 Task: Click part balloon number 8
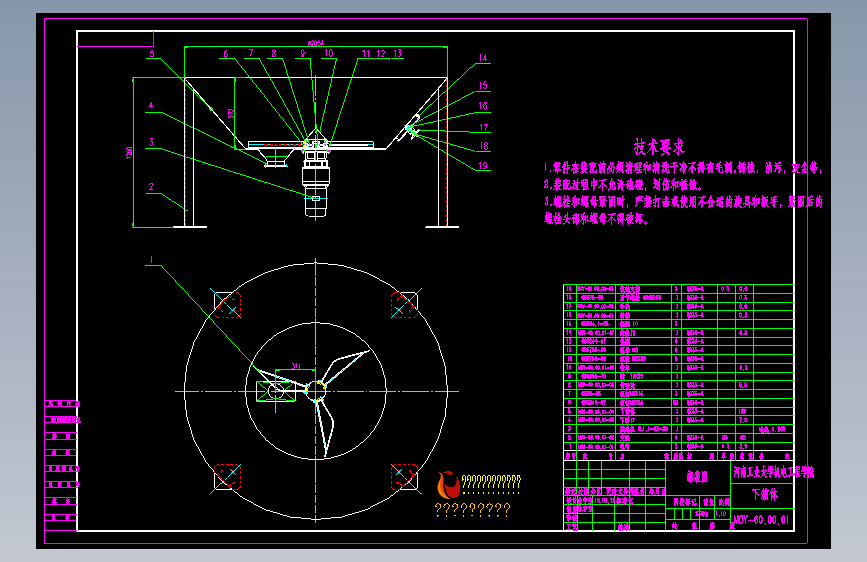point(274,53)
